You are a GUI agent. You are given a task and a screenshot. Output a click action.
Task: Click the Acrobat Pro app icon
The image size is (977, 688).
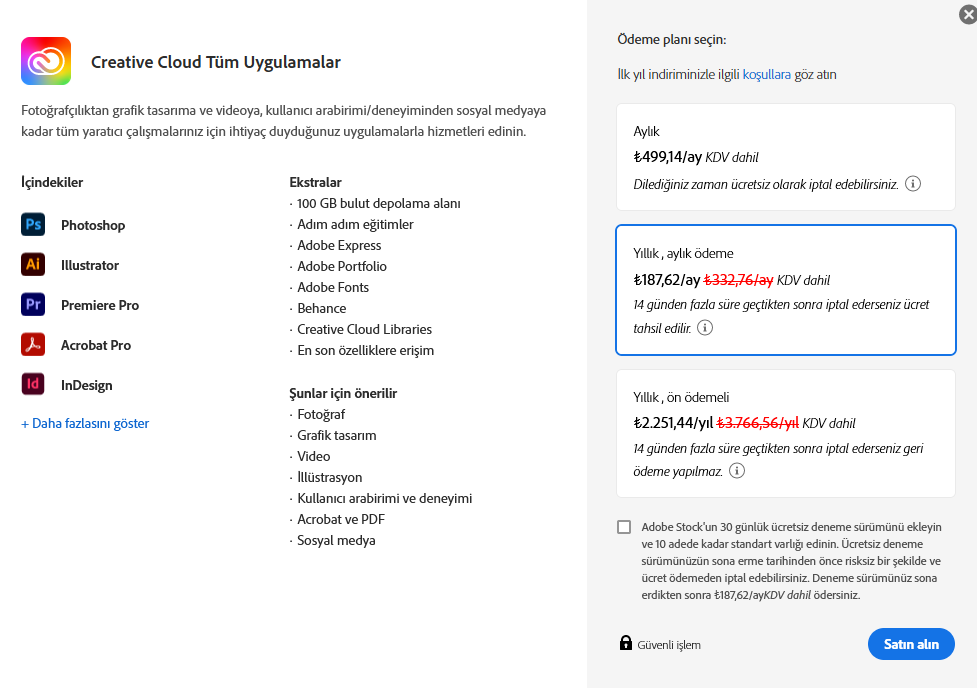(x=33, y=345)
